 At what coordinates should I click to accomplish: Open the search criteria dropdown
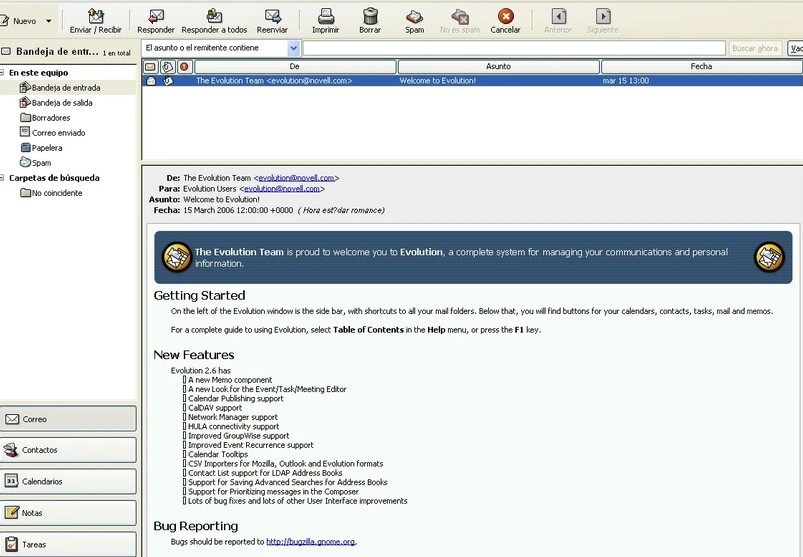click(x=293, y=48)
